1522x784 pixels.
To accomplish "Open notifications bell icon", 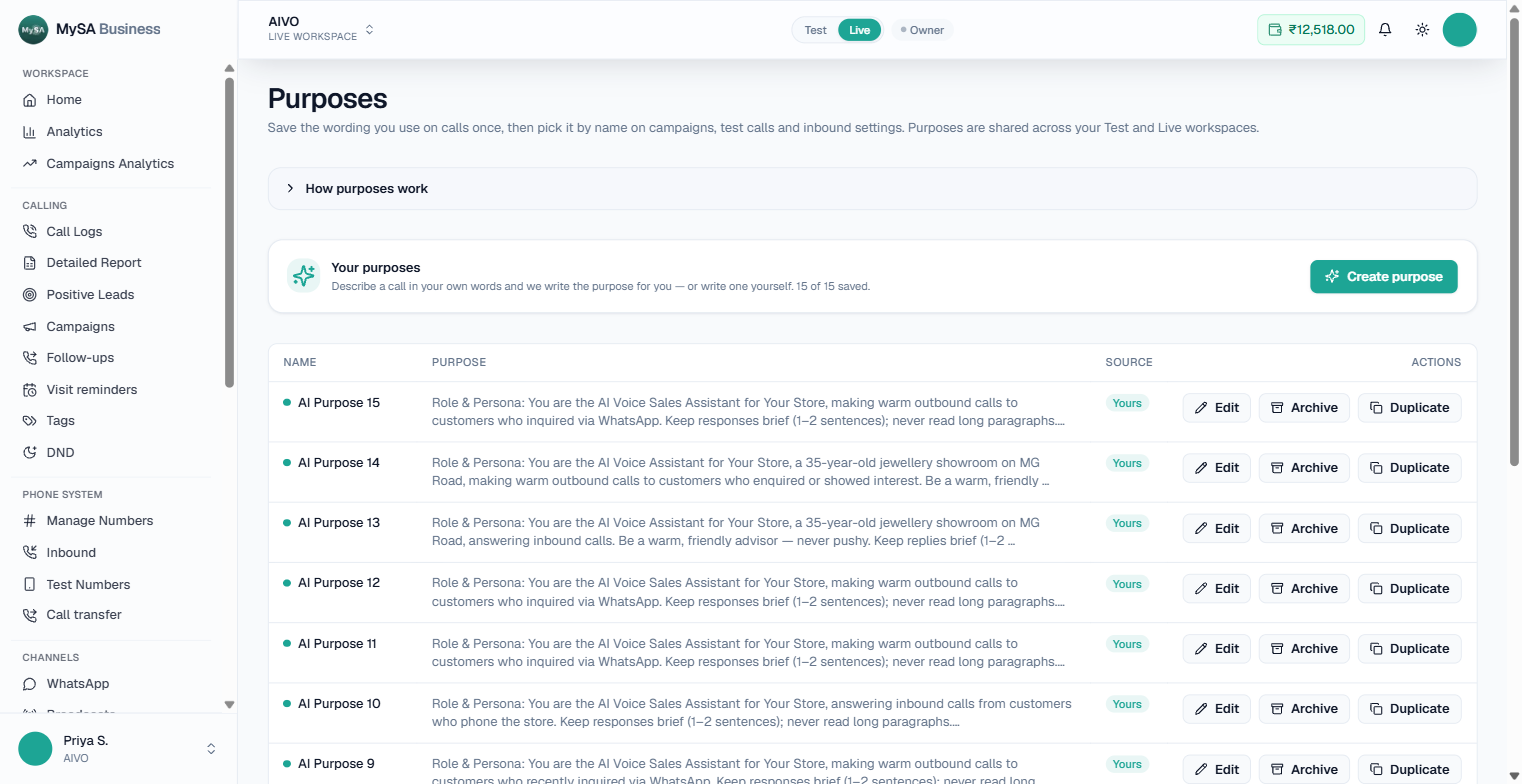I will (1385, 30).
